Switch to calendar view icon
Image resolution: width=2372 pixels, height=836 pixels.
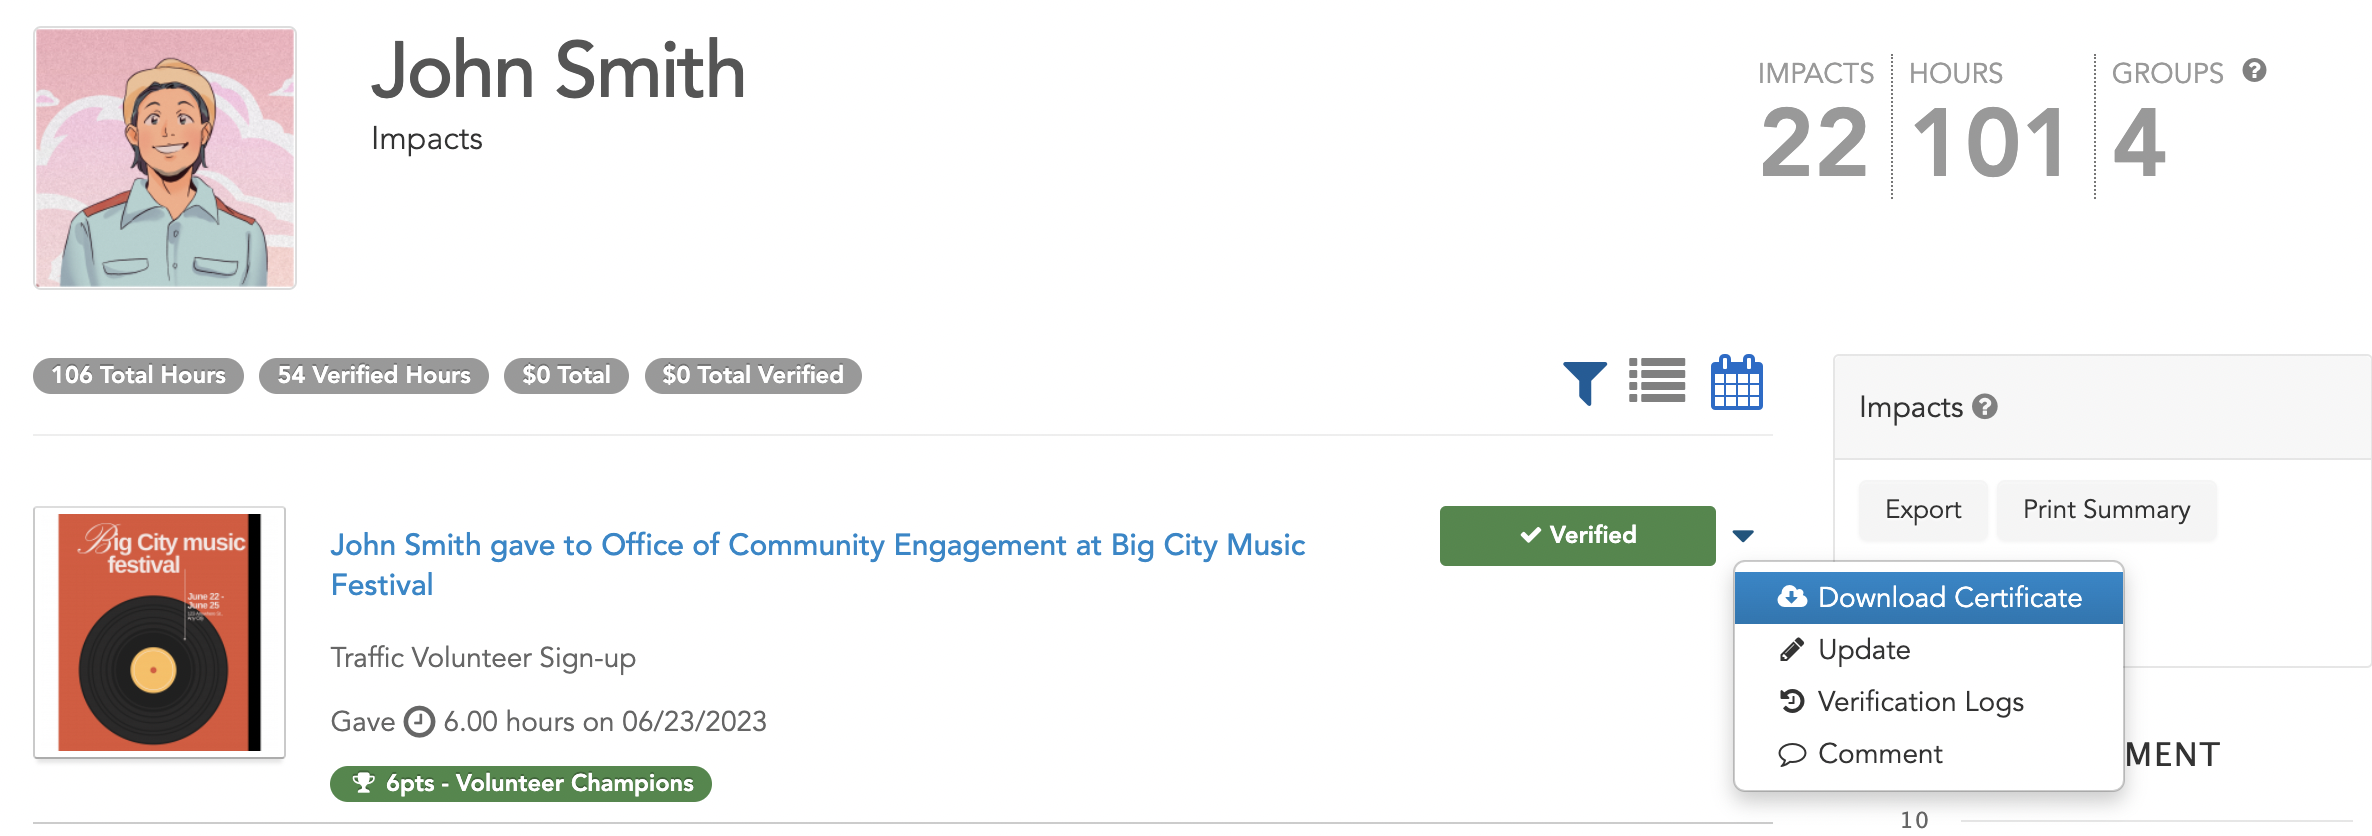[x=1736, y=381]
